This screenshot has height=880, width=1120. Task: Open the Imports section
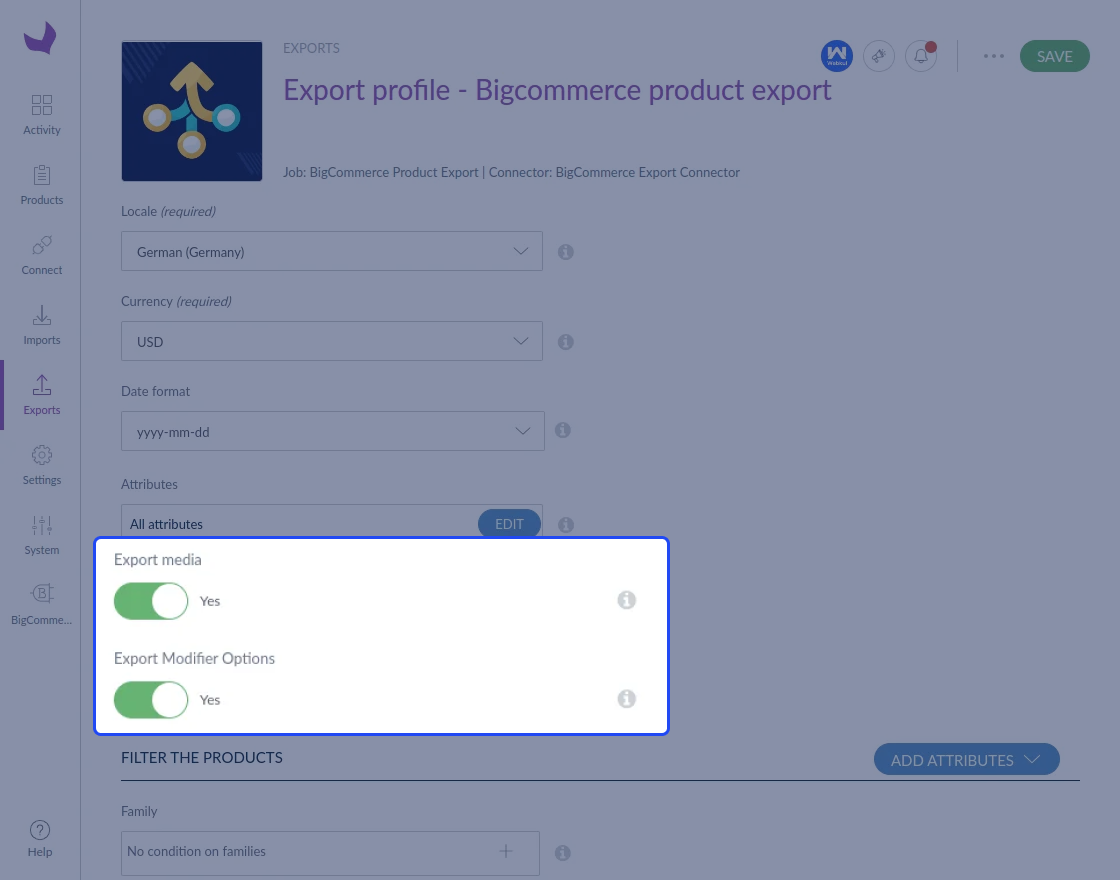tap(41, 325)
